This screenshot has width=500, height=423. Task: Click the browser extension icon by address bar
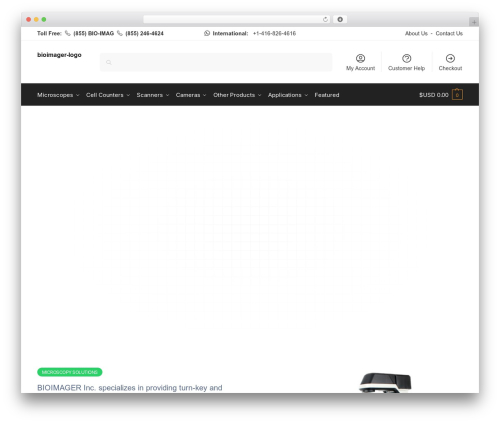coord(340,20)
